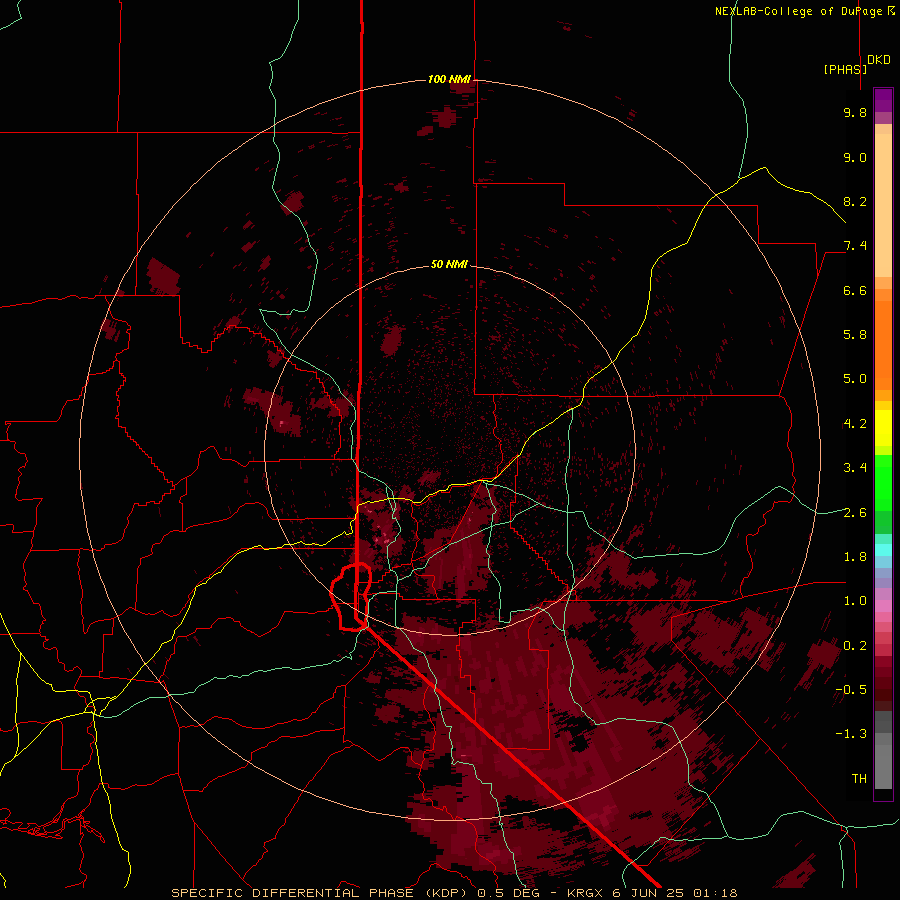Click the 7.4 scale label
Viewport: 900px width, 900px height.
[x=855, y=246]
